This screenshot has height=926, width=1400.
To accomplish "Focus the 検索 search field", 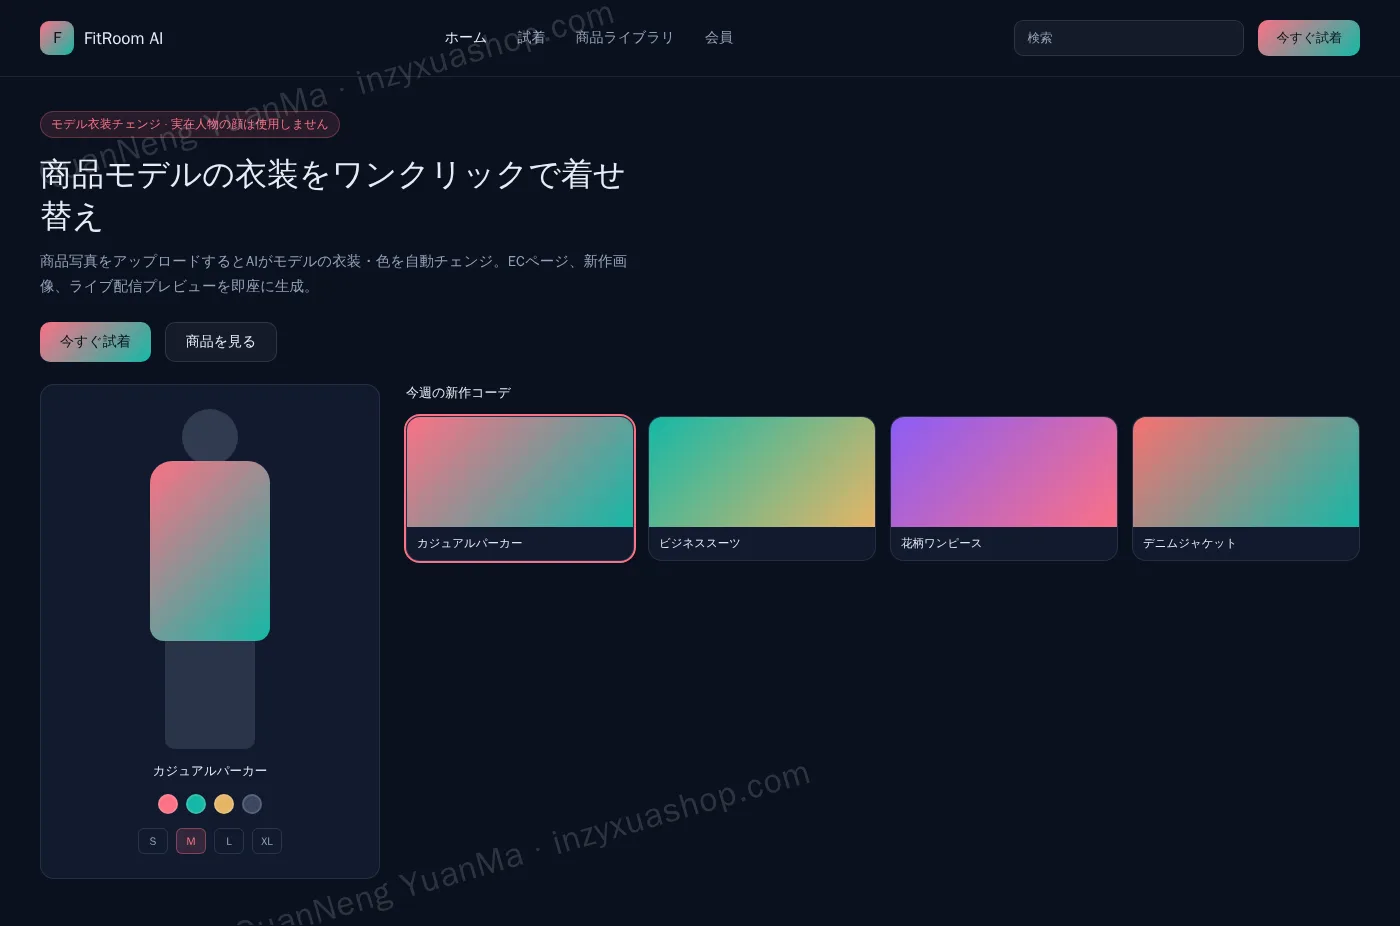I will [x=1129, y=38].
